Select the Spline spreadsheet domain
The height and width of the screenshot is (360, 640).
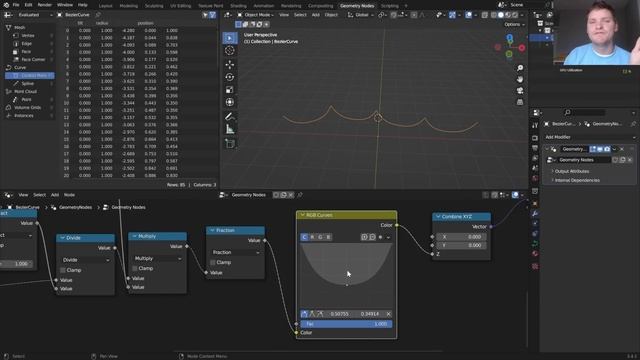point(28,83)
